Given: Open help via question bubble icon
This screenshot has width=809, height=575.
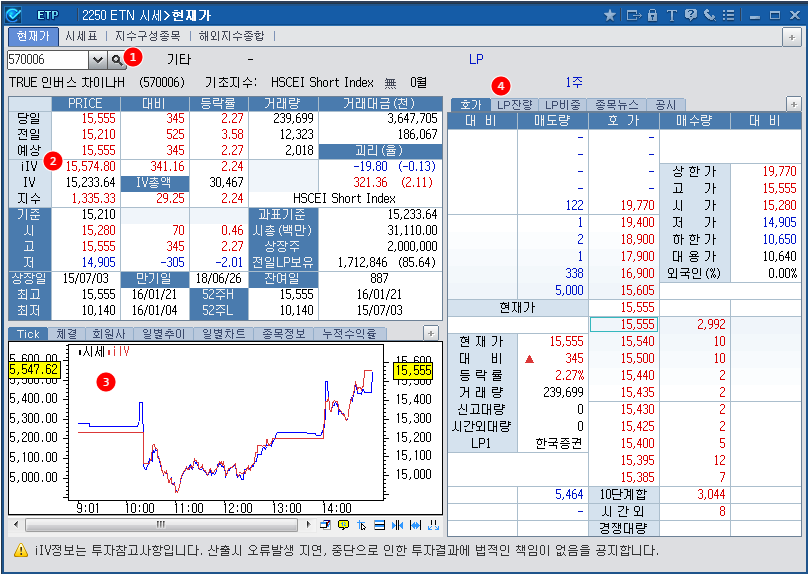Looking at the screenshot, I should coord(691,15).
